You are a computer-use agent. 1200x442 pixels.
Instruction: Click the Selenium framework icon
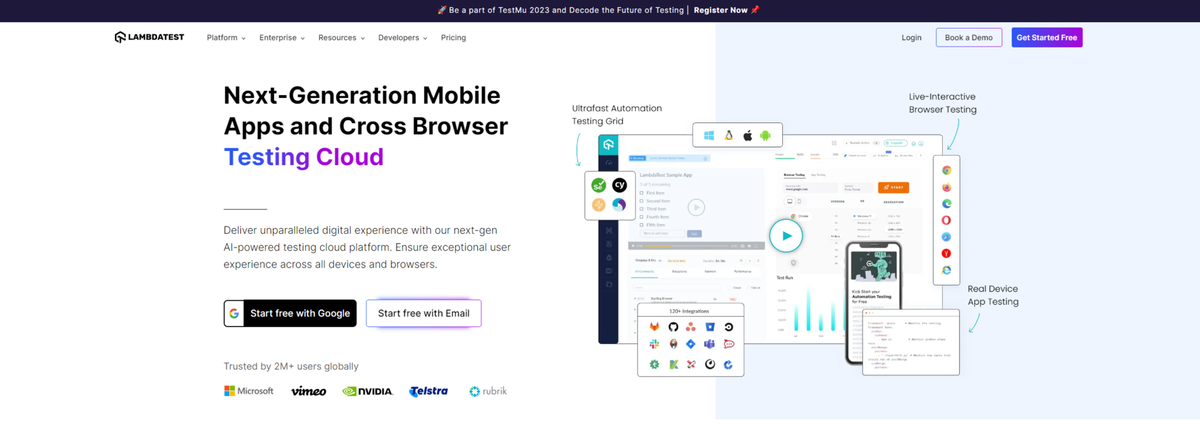pyautogui.click(x=599, y=185)
